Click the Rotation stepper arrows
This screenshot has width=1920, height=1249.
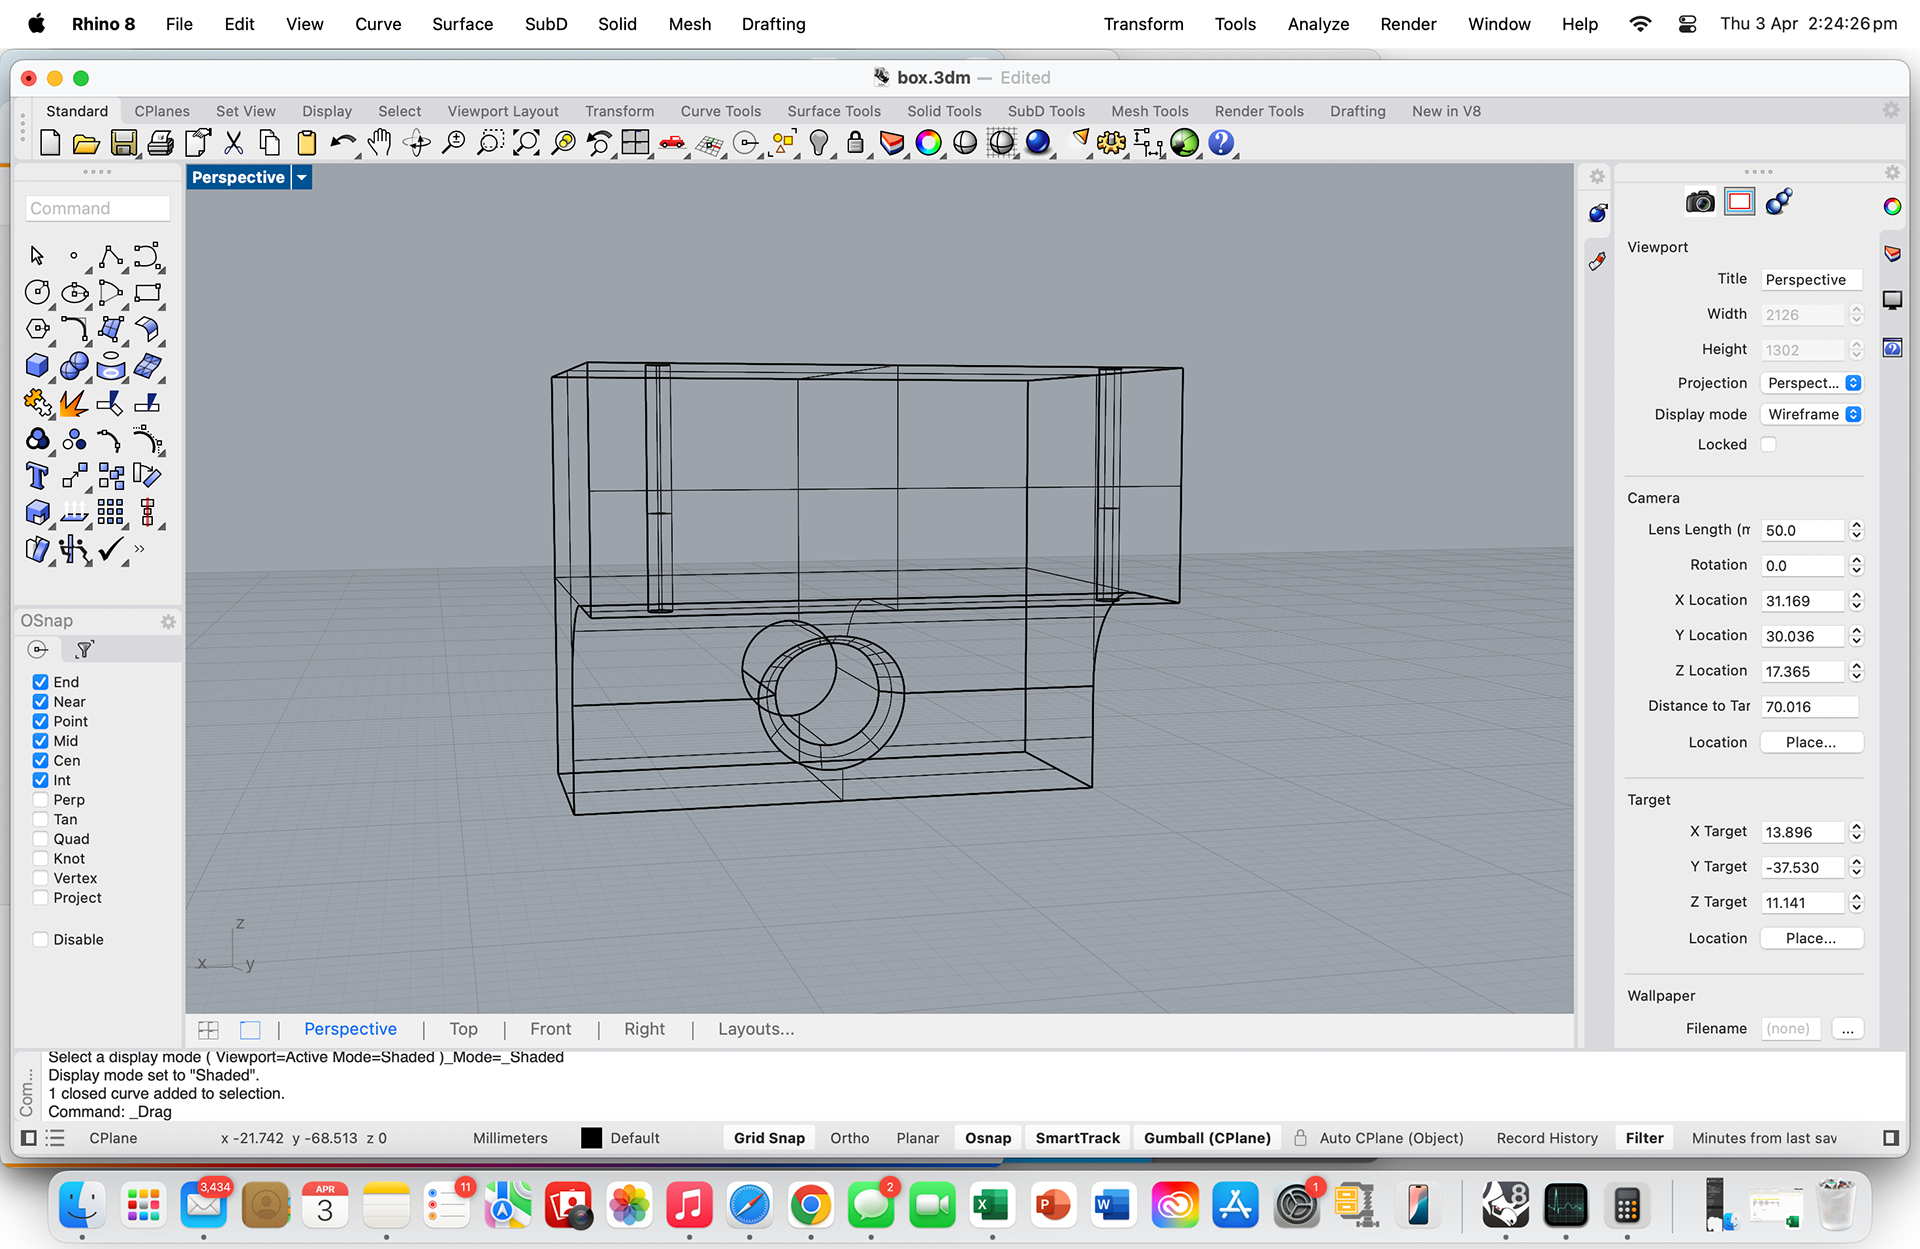tap(1856, 565)
